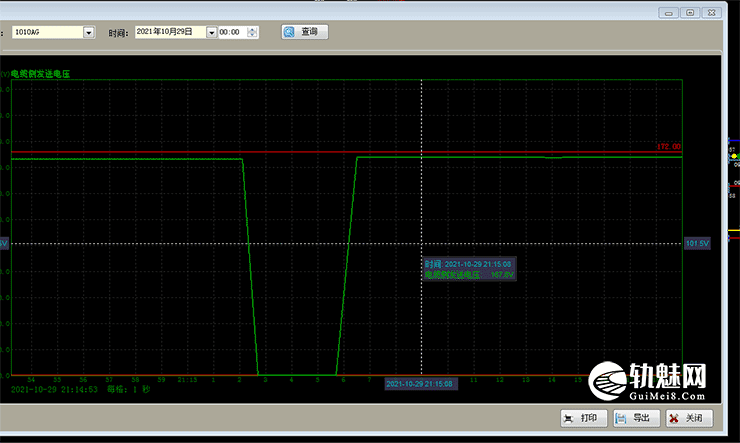
Task: Click the 关闭 close button
Action: point(689,418)
